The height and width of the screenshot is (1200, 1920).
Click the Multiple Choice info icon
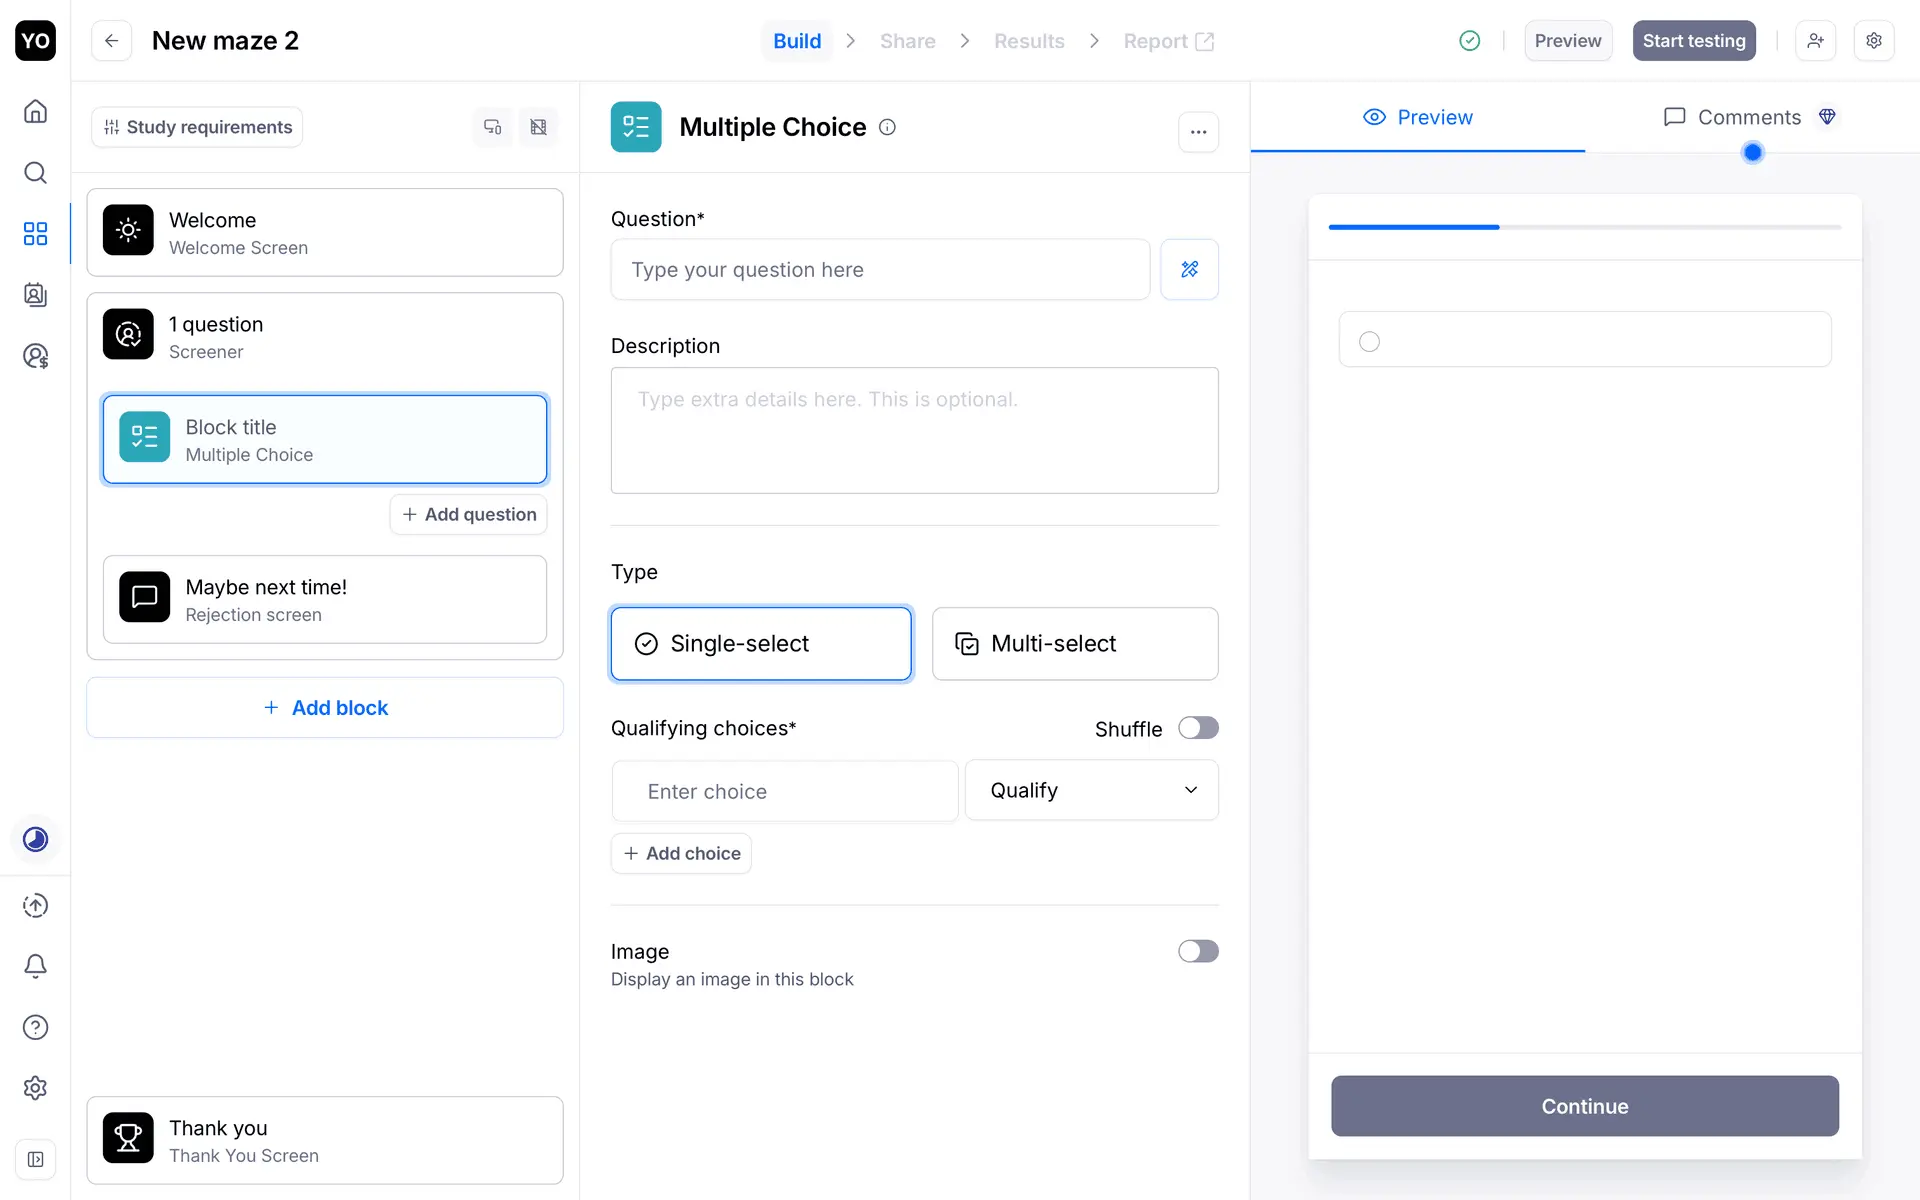tap(887, 127)
